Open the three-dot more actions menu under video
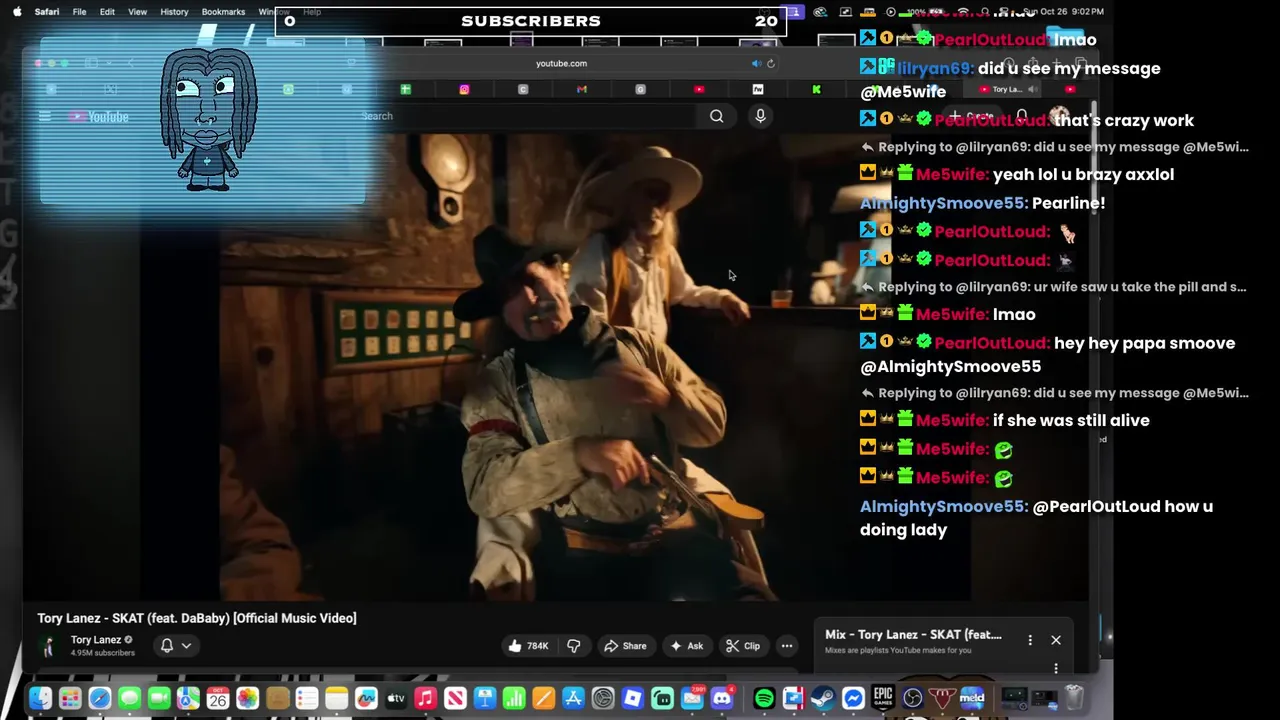This screenshot has width=1280, height=720. point(787,646)
